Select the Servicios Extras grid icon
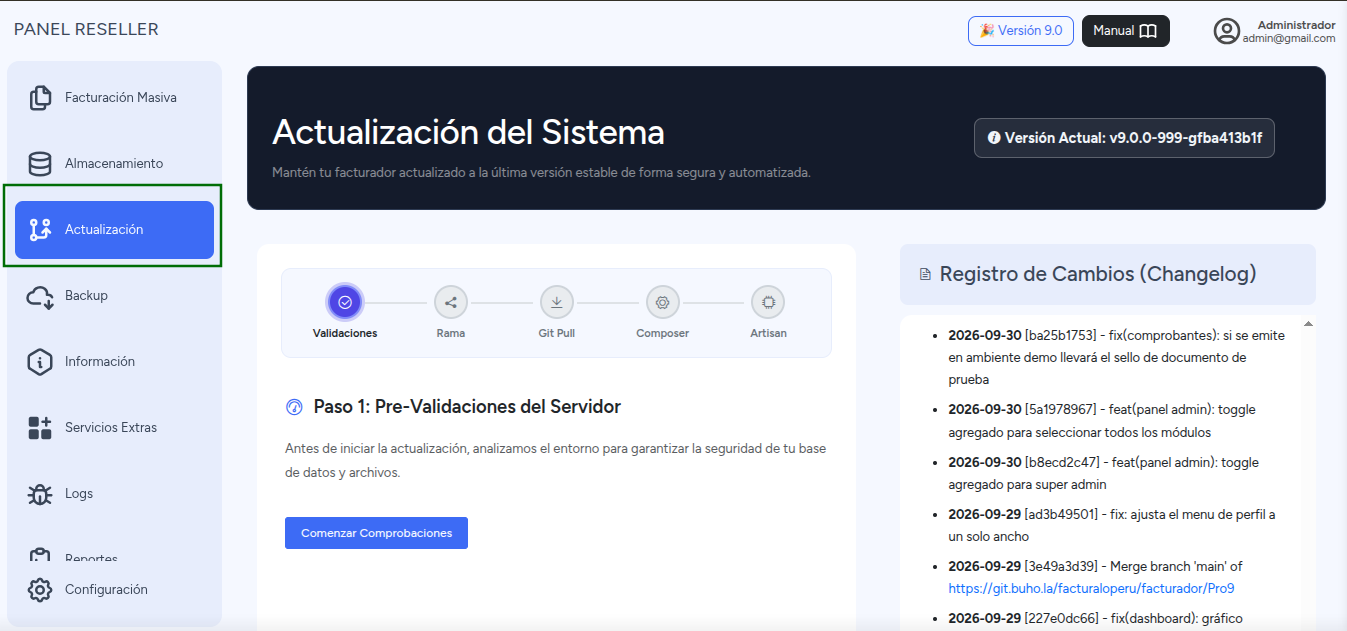Screen dimensions: 1347x631 40,428
